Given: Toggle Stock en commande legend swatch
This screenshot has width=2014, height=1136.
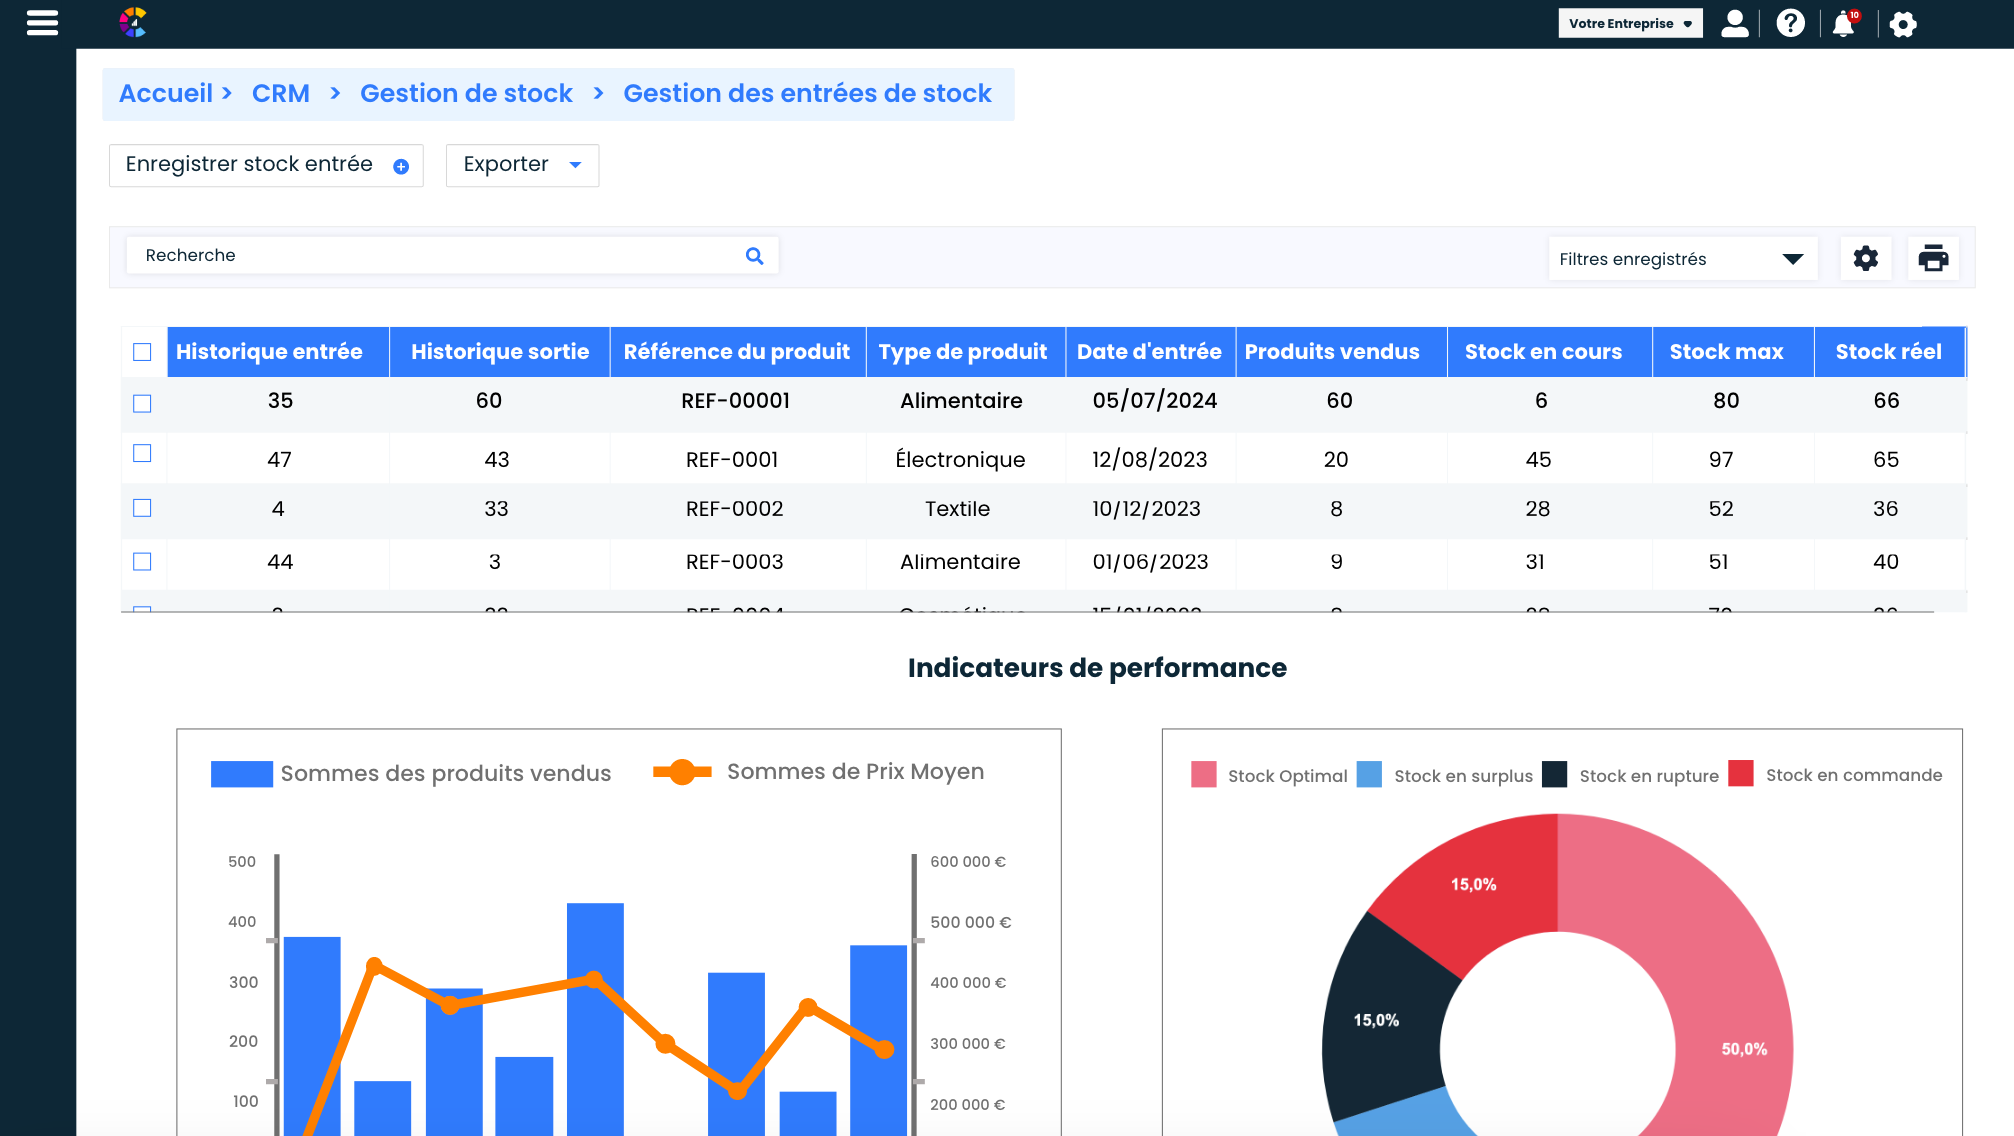Looking at the screenshot, I should point(1741,774).
